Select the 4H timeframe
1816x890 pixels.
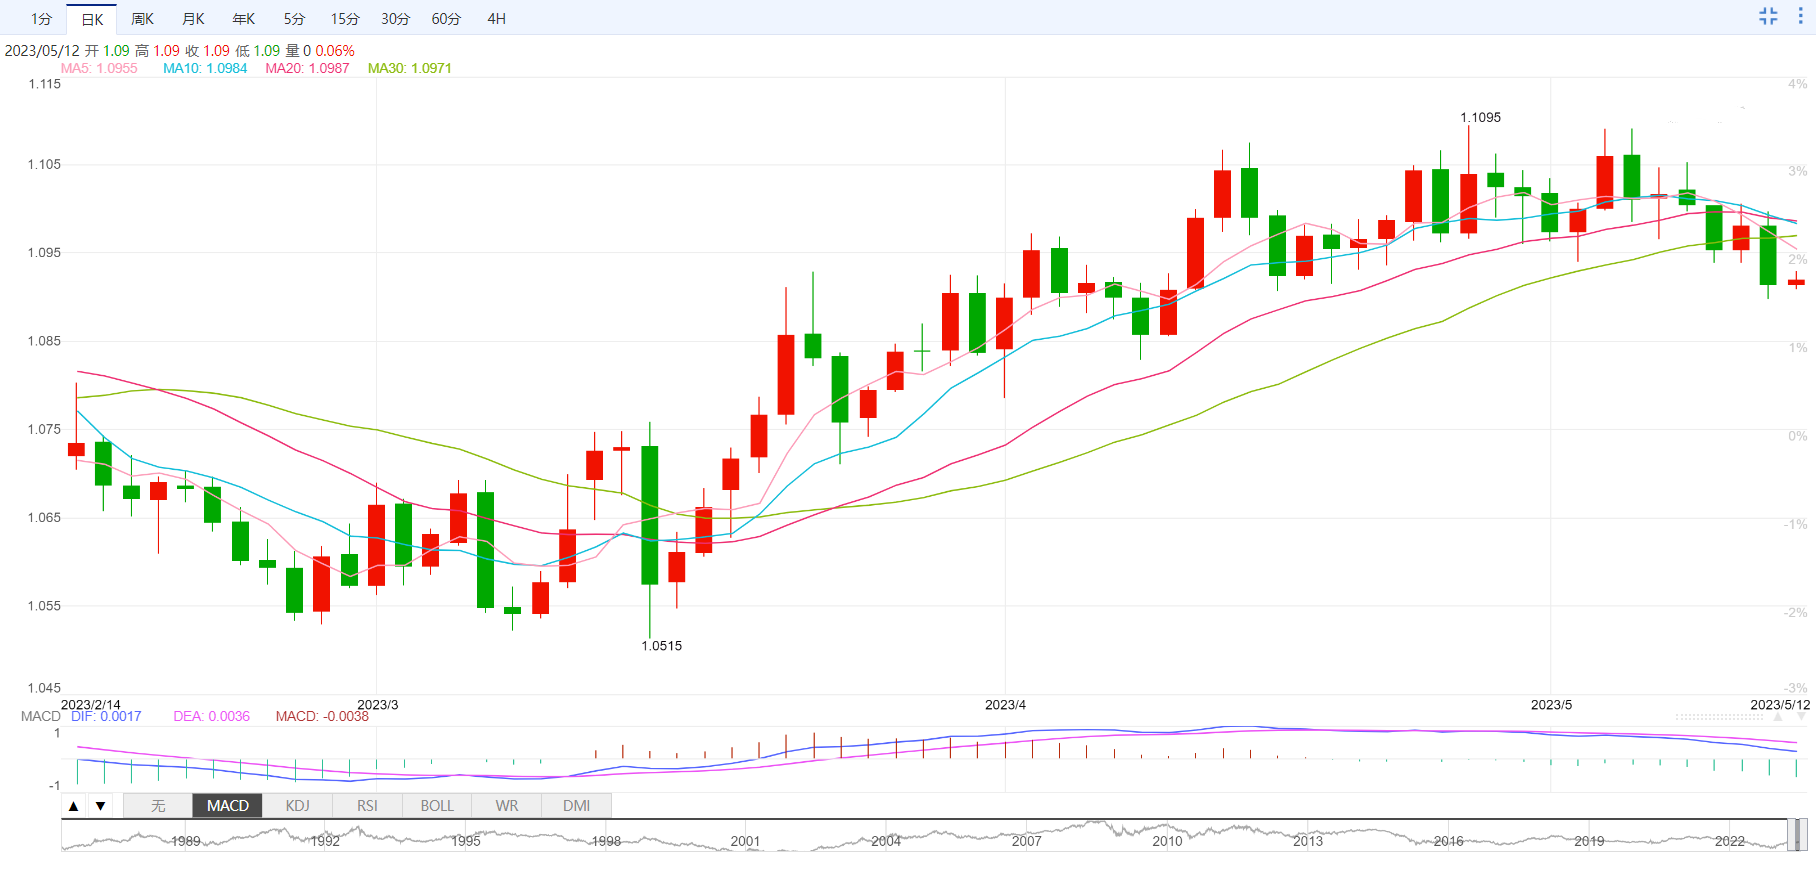pyautogui.click(x=496, y=19)
